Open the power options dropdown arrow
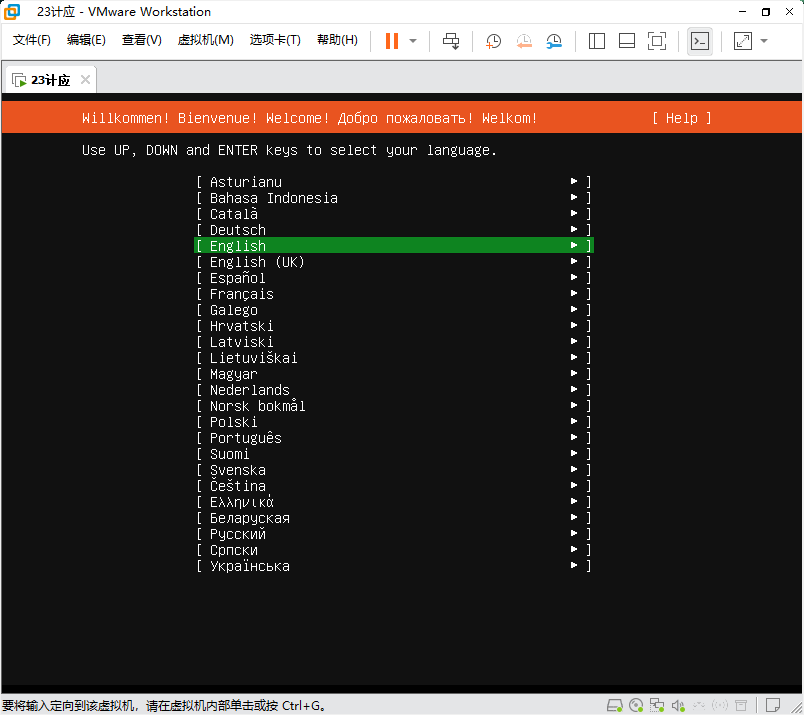 [x=413, y=41]
